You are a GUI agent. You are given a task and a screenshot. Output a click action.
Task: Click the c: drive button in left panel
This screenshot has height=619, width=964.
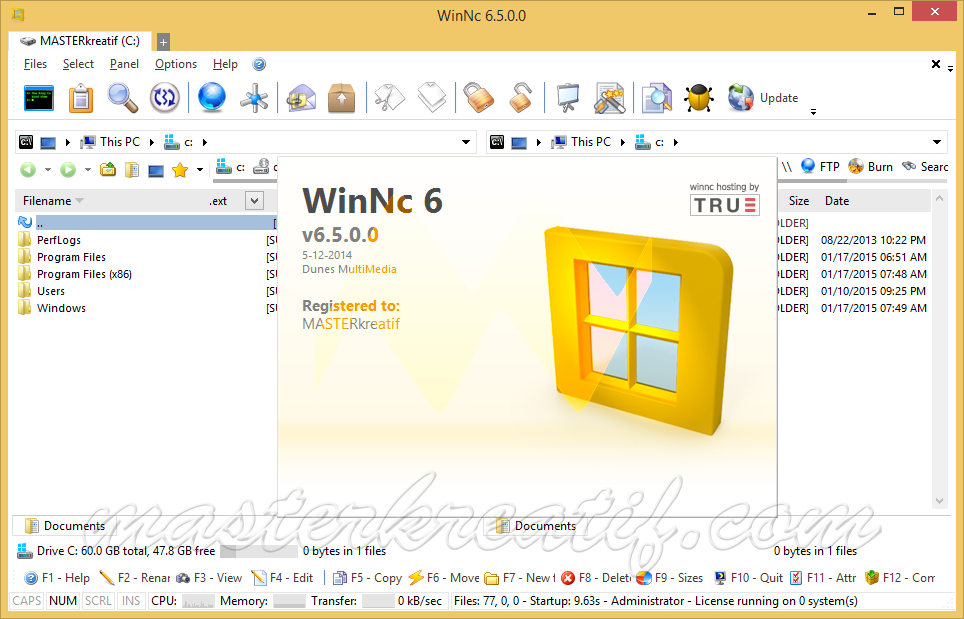[231, 167]
